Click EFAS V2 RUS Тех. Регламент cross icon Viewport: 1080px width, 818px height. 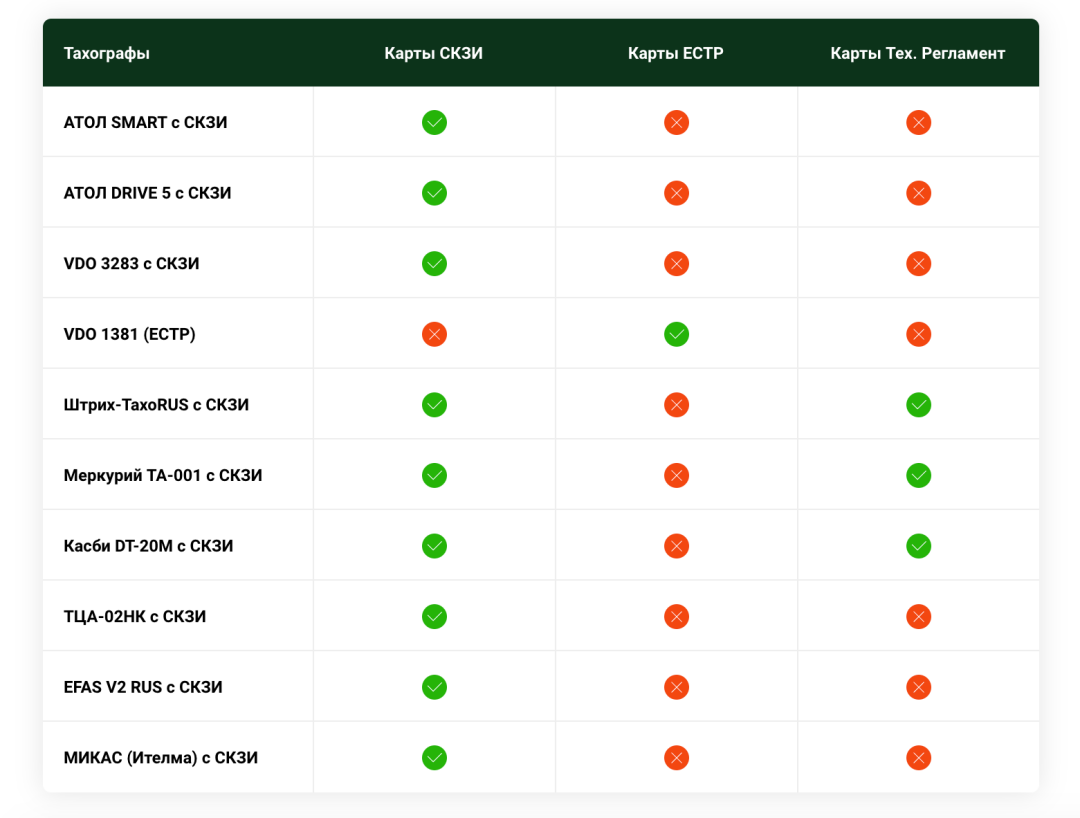pos(918,687)
